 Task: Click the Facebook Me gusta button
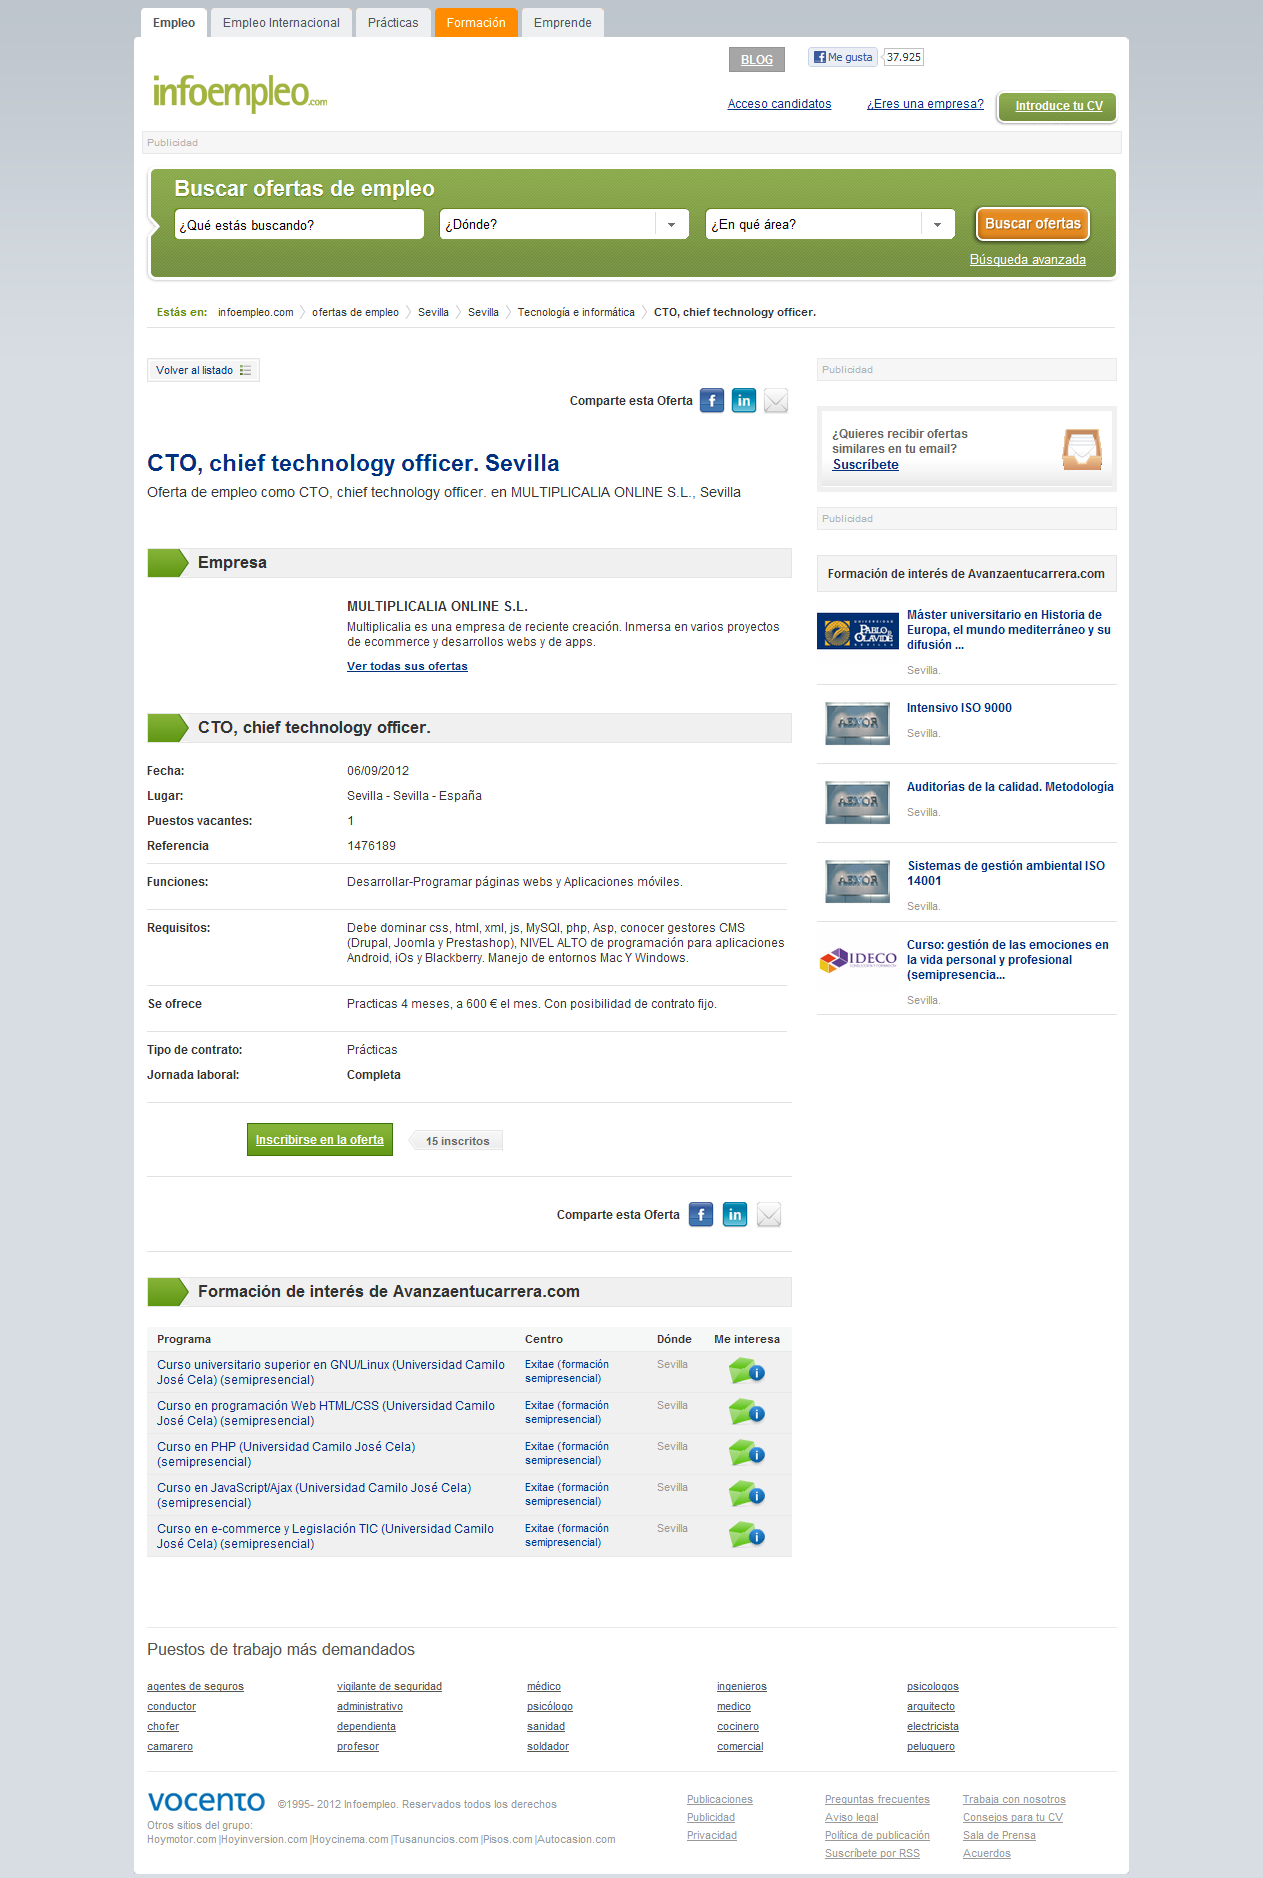843,57
